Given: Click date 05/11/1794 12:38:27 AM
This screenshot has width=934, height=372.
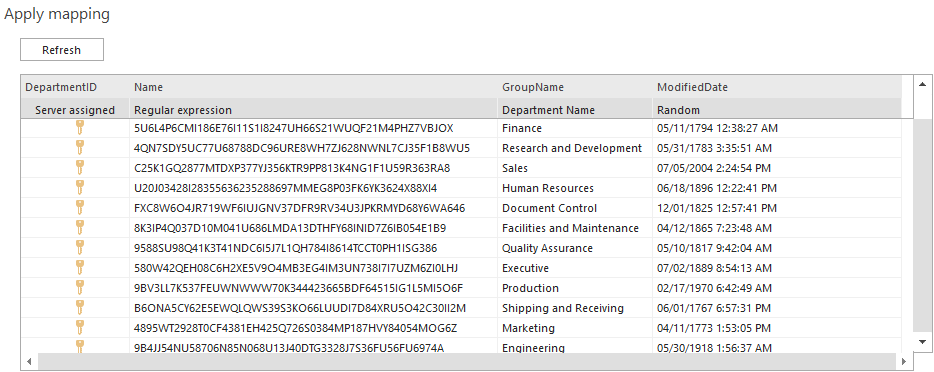Looking at the screenshot, I should (x=717, y=128).
